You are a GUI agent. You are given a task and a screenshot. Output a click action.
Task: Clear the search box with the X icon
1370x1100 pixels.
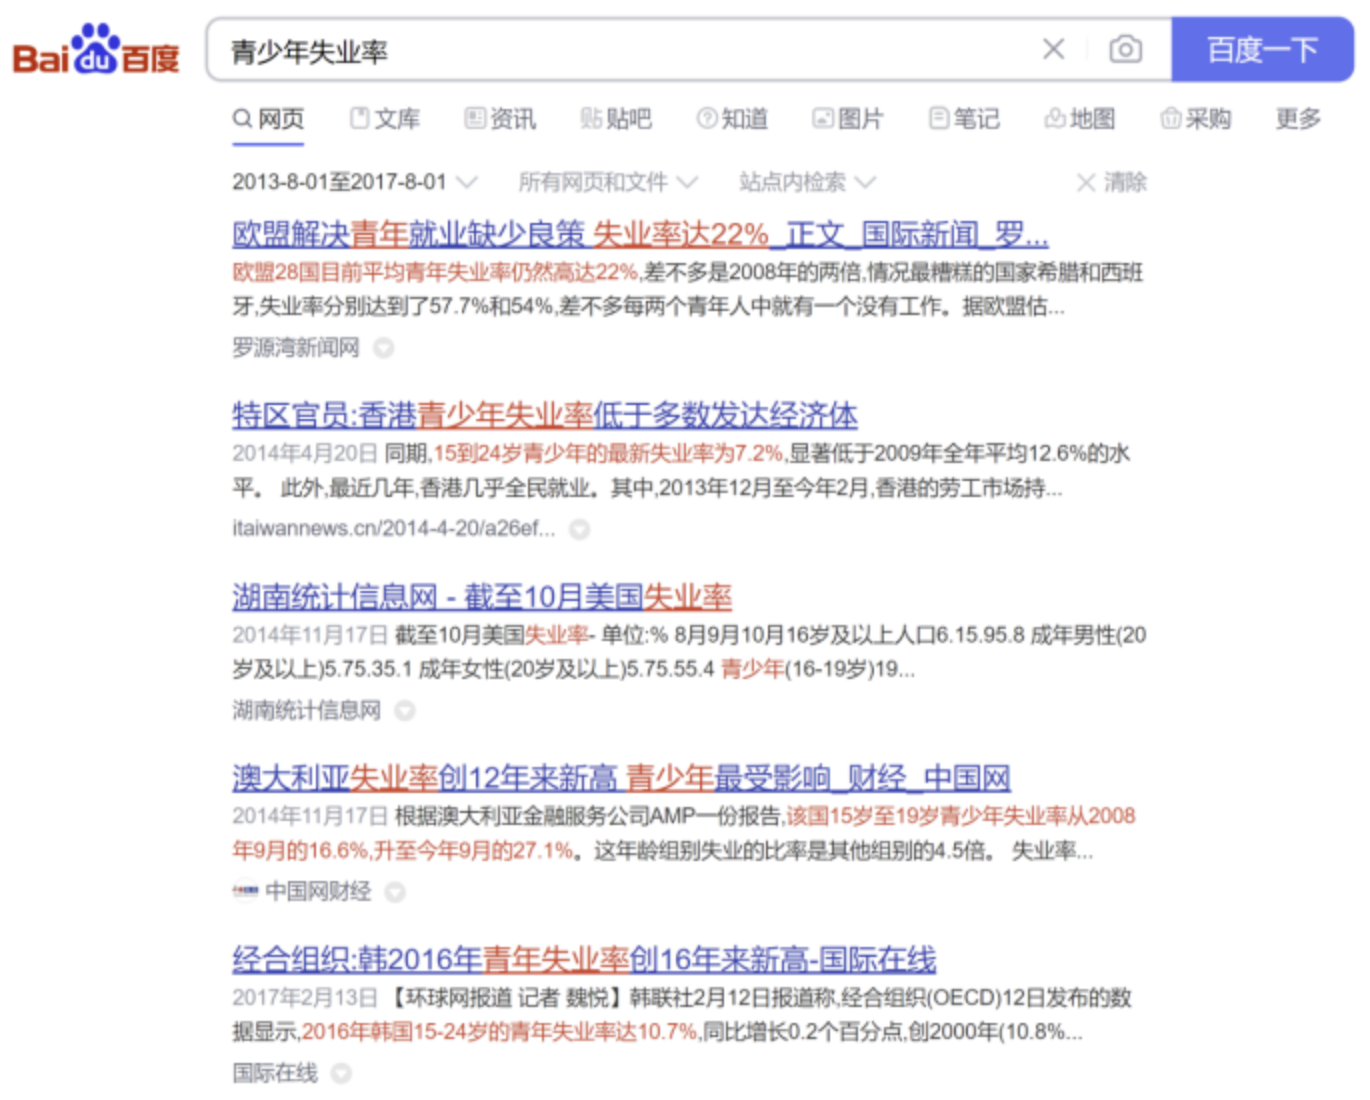point(1053,49)
